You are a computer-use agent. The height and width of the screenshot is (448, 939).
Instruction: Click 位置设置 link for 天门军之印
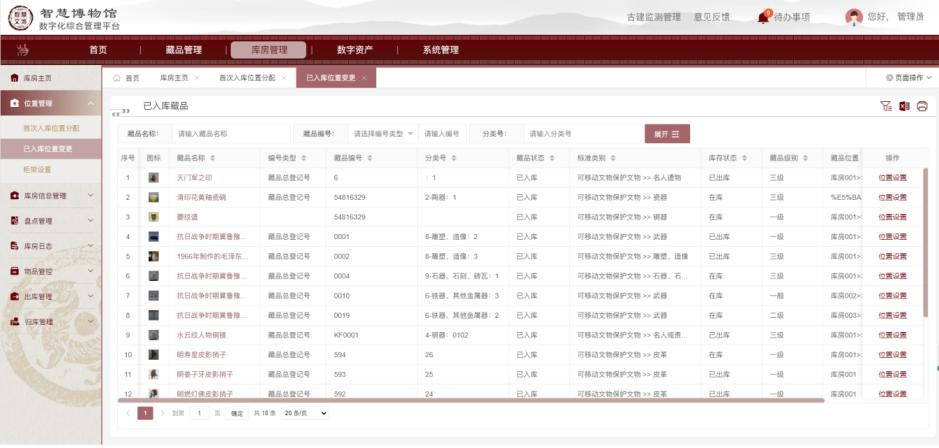point(892,177)
